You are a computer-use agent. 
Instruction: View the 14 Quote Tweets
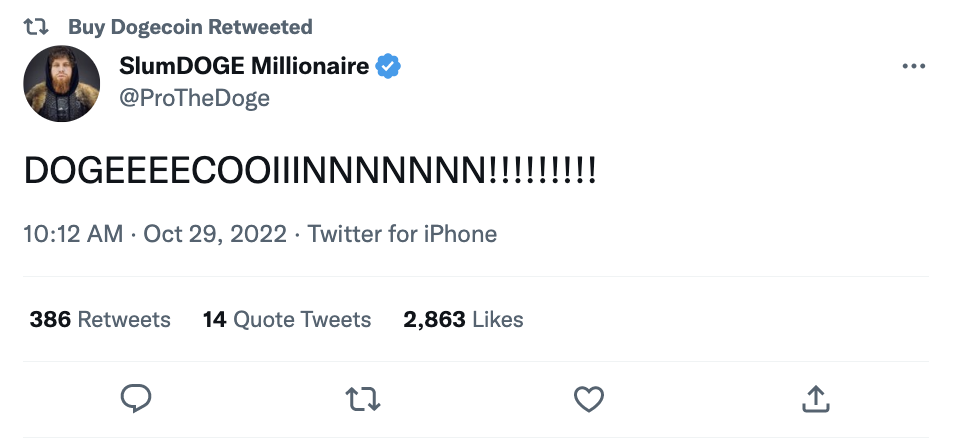click(287, 320)
